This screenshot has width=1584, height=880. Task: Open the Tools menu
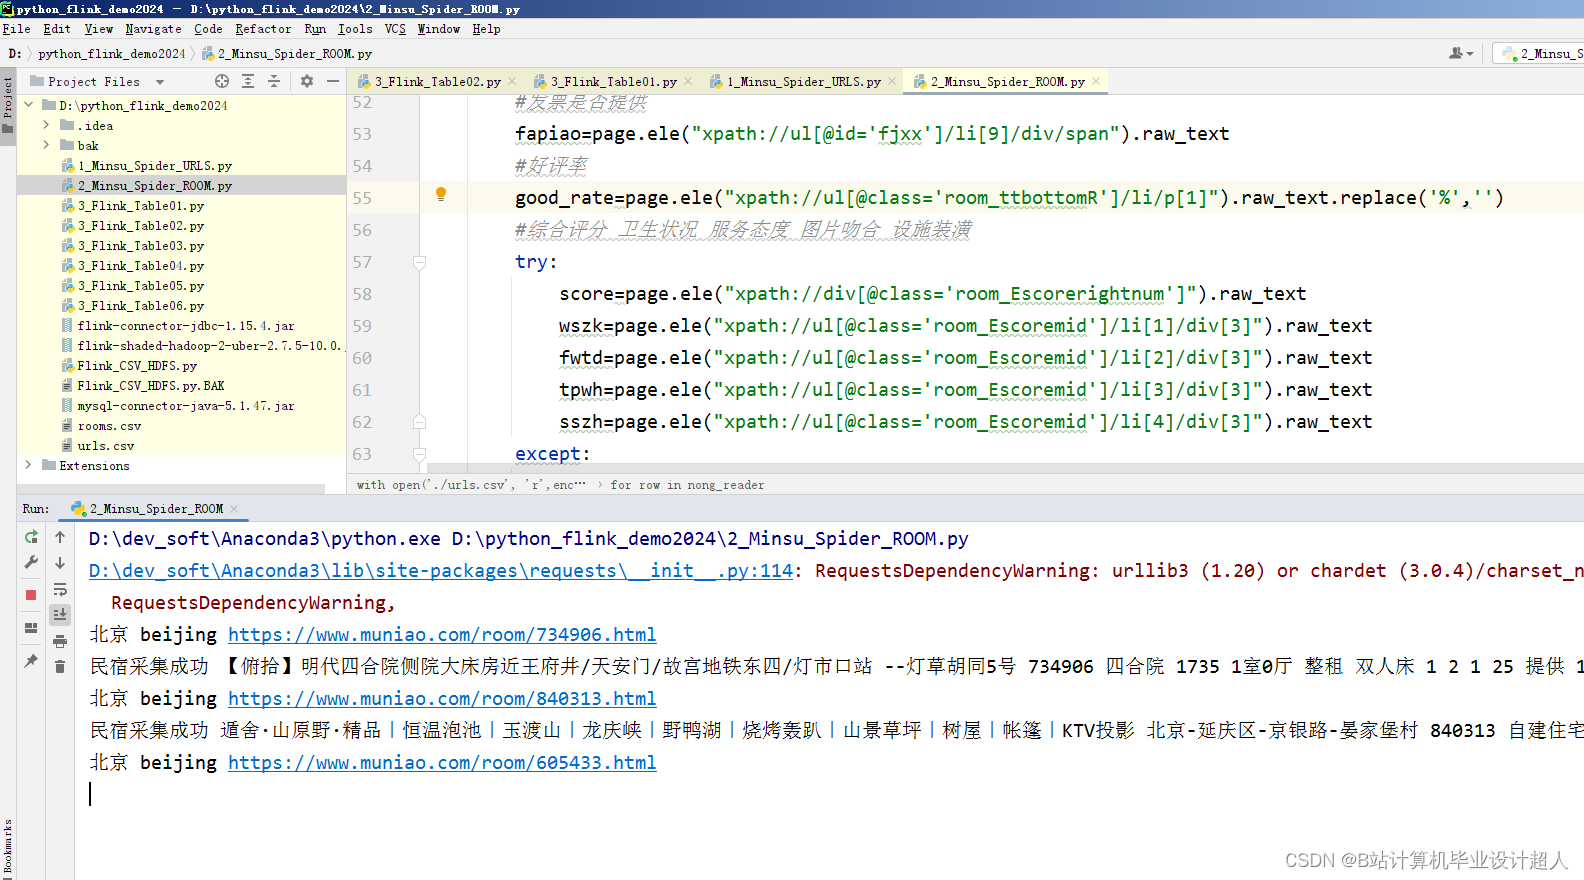click(355, 29)
